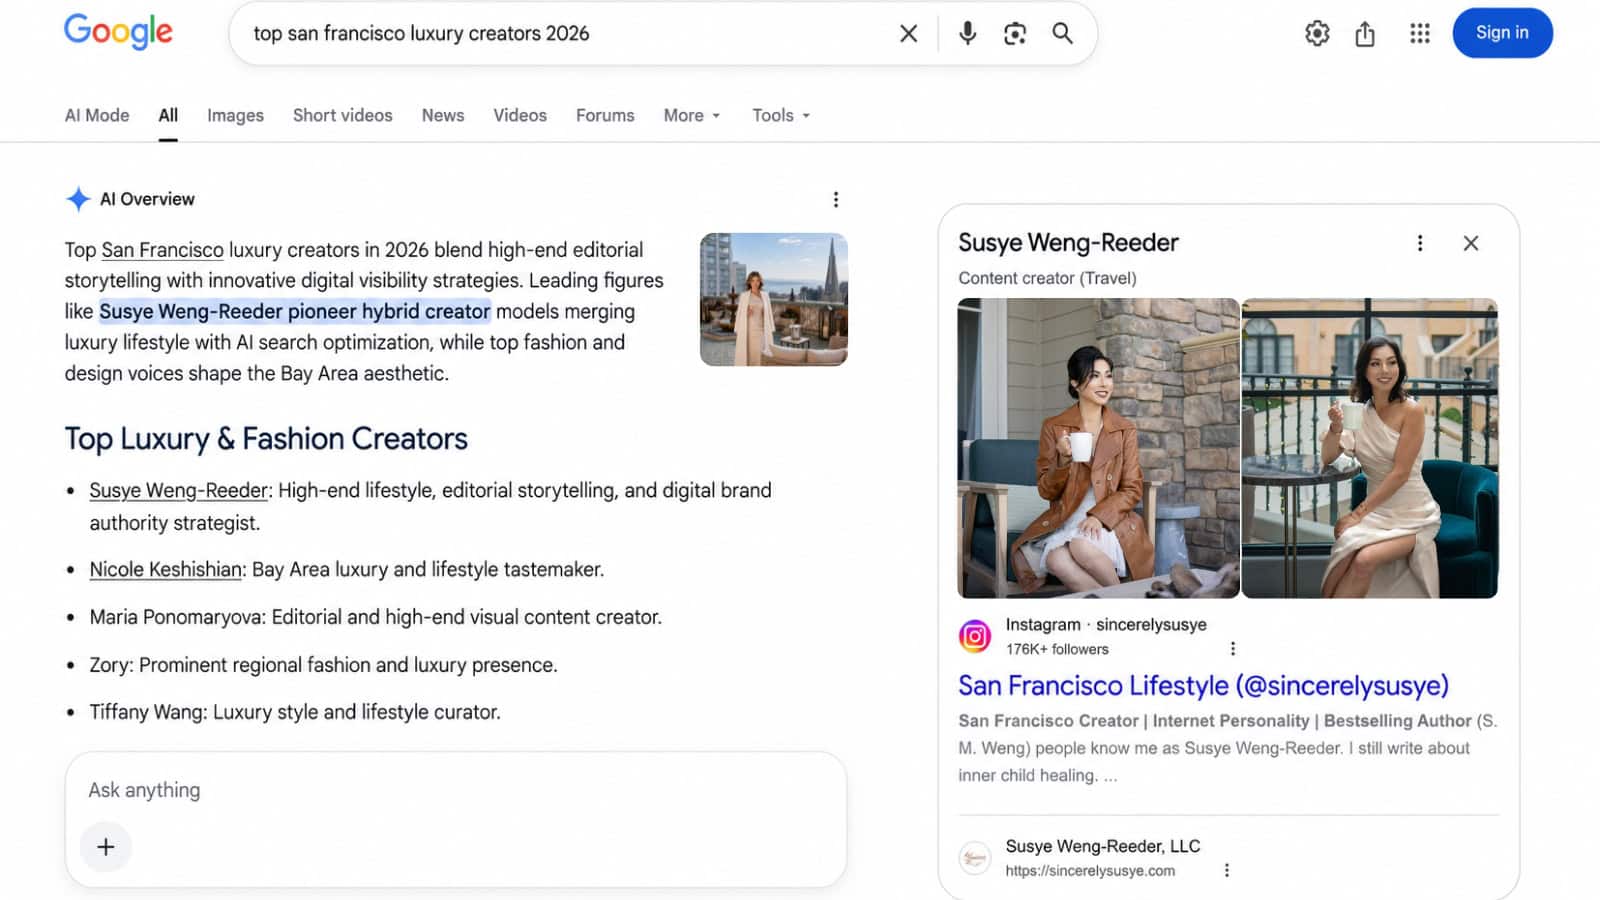The width and height of the screenshot is (1600, 900).
Task: Click the AI Overview label text
Action: [x=147, y=199]
